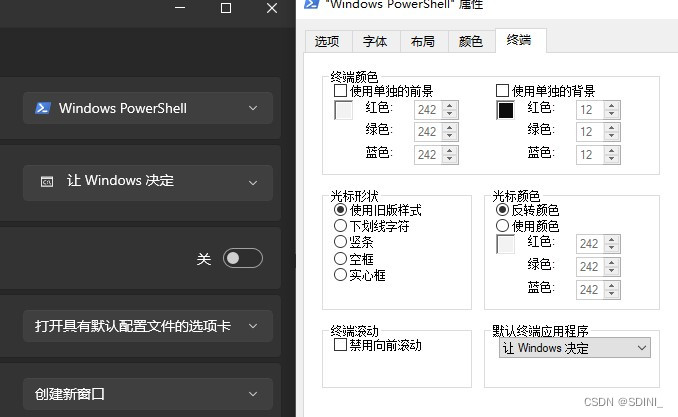
Task: Click foreground 红色 value field
Action: [428, 110]
